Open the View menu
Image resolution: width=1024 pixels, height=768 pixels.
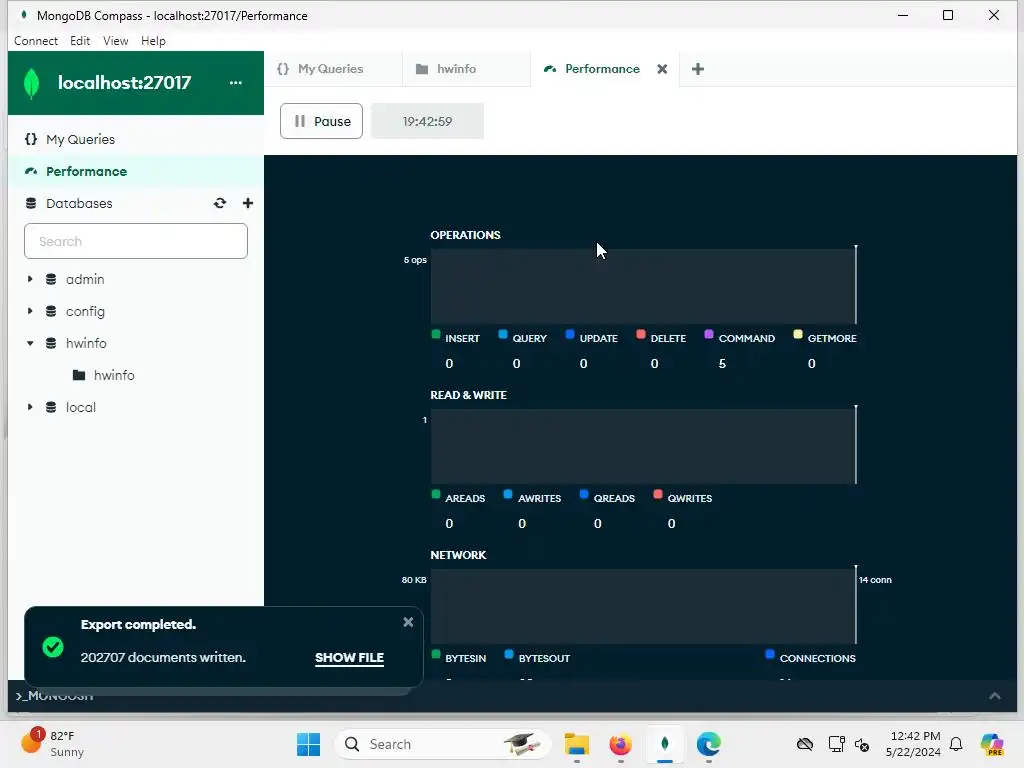pos(116,40)
